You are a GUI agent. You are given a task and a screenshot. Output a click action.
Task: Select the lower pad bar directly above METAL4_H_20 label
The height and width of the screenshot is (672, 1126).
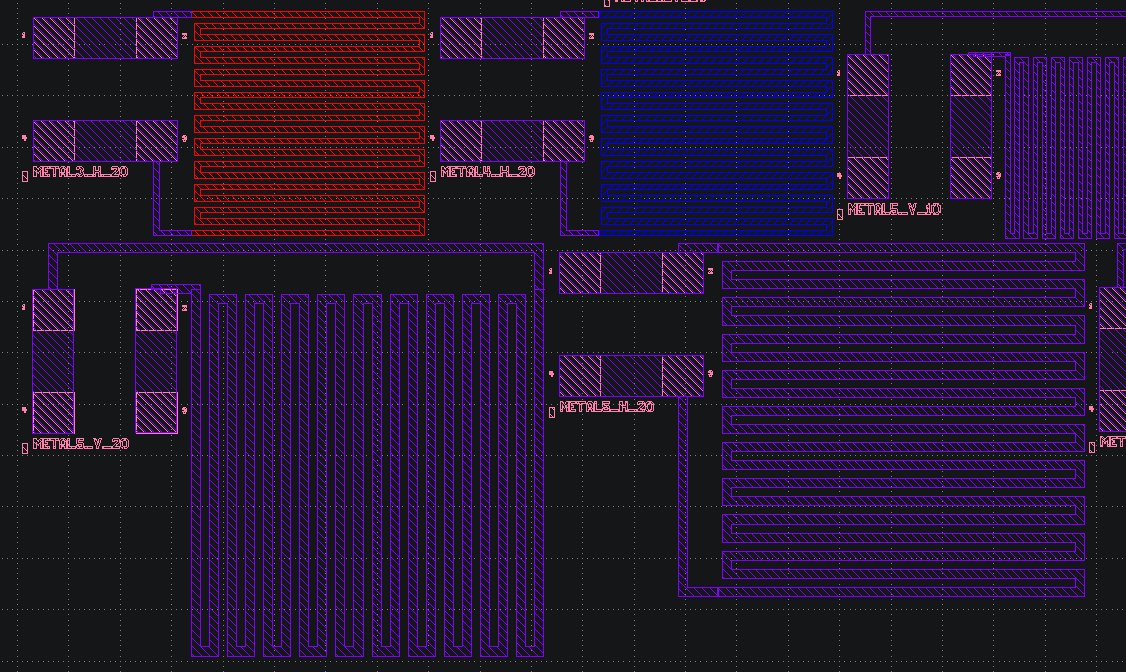tap(512, 141)
